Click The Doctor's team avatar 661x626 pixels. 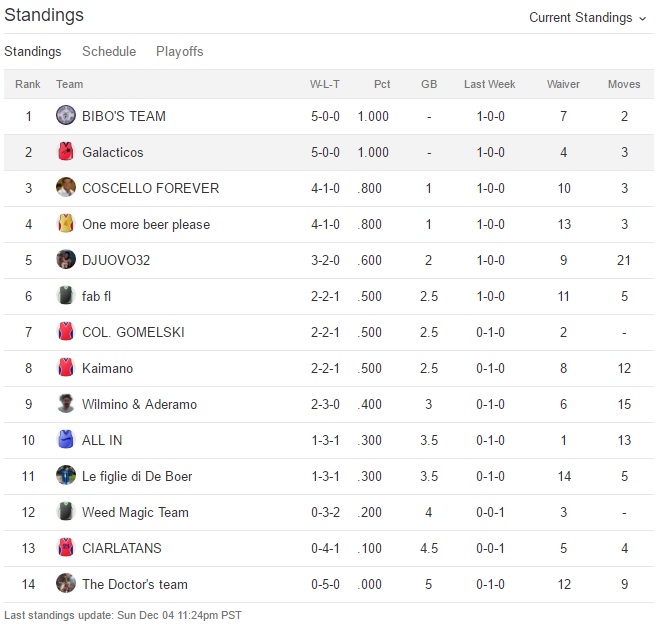[66, 584]
